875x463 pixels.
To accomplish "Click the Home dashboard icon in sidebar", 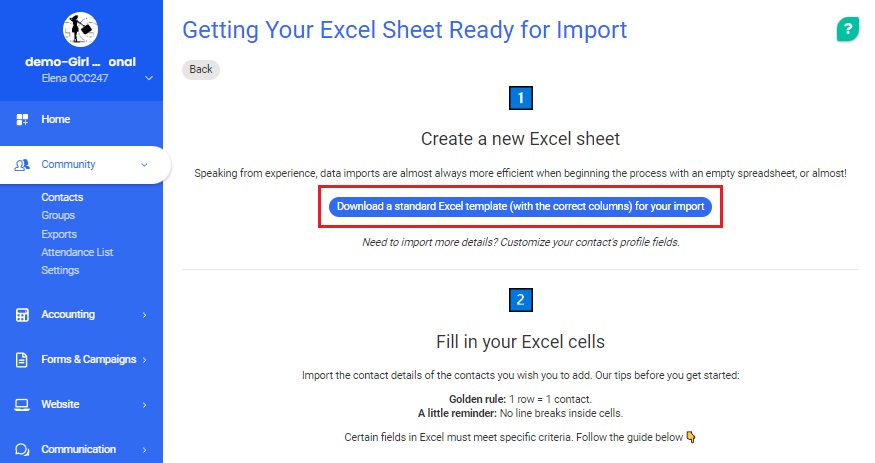I will (22, 120).
